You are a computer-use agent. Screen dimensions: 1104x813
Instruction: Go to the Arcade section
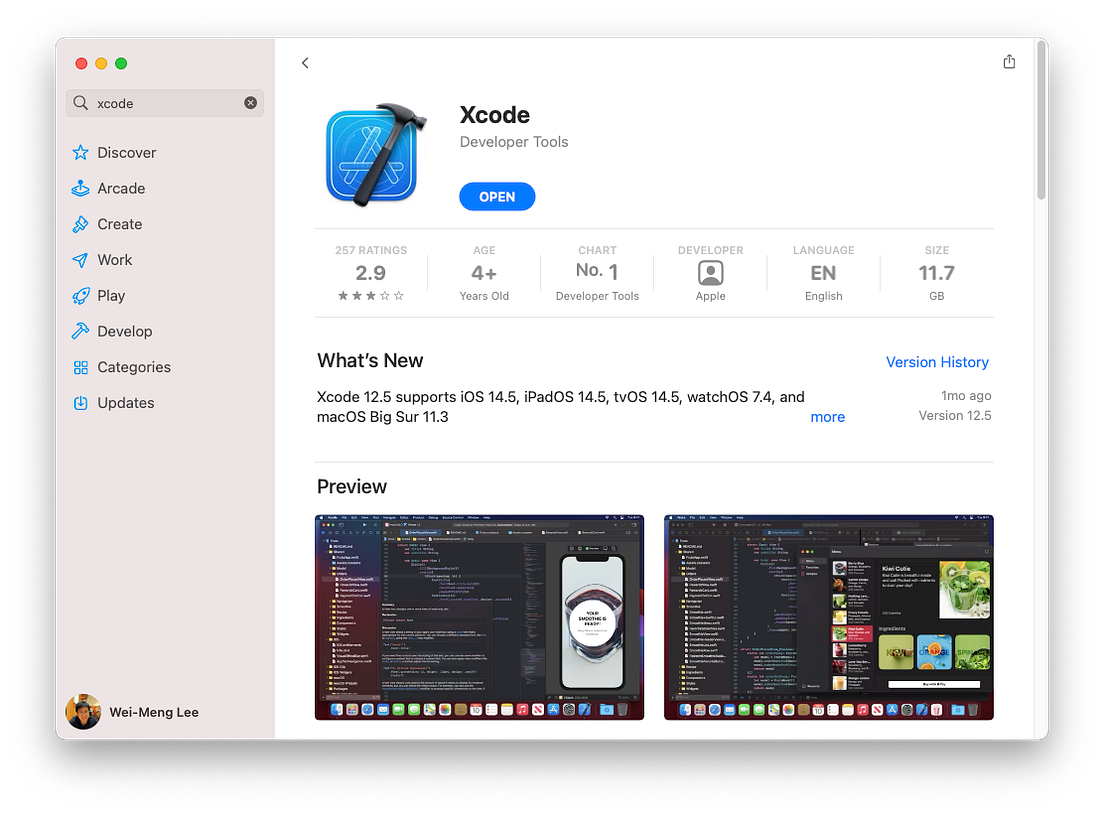pyautogui.click(x=121, y=189)
